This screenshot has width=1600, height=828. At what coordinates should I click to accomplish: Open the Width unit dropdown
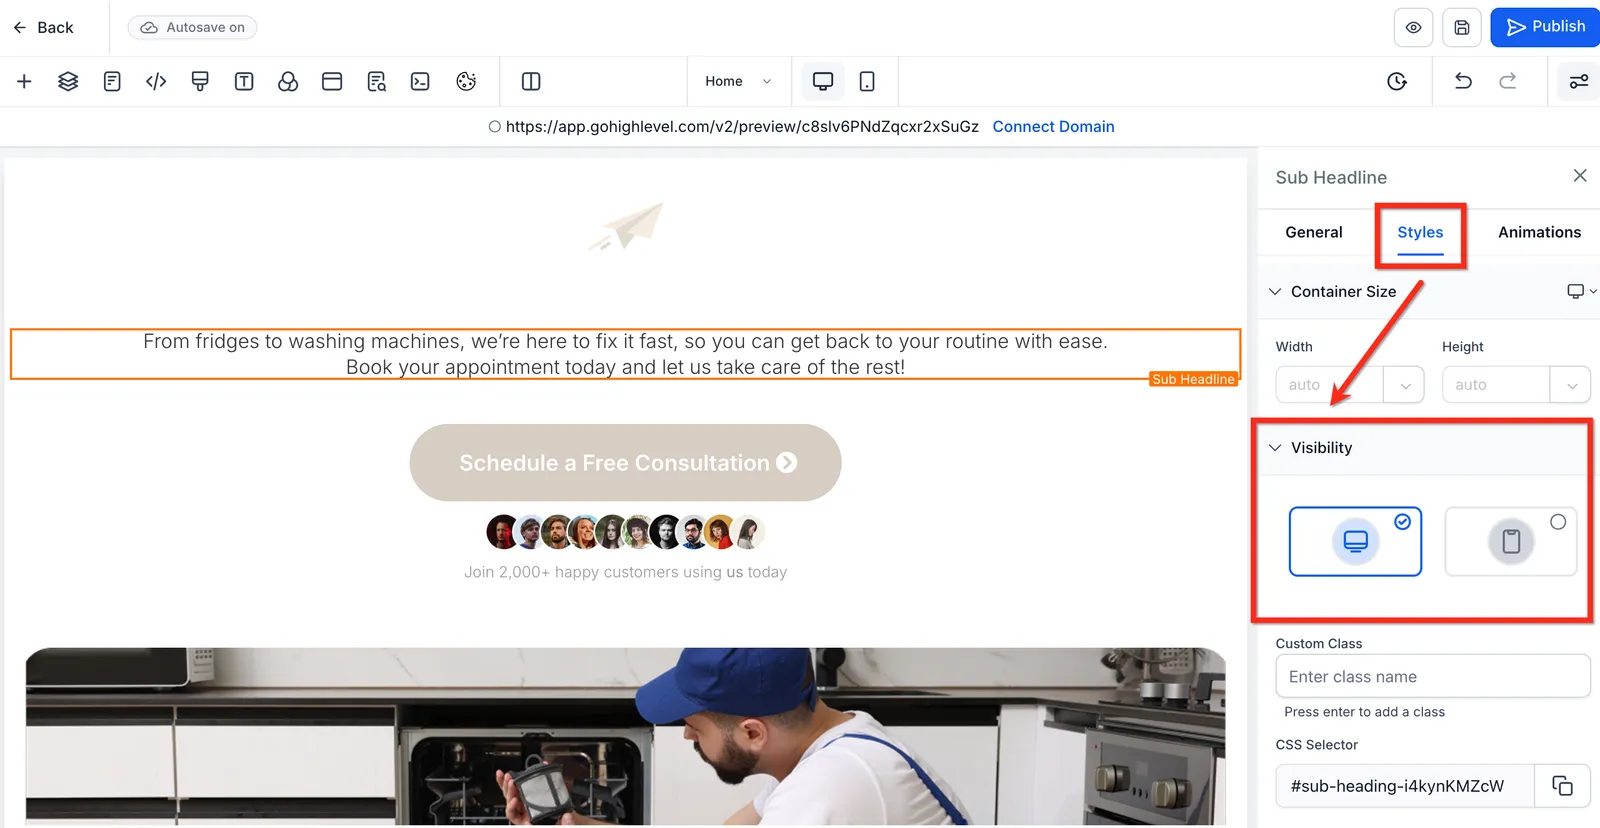pos(1405,385)
